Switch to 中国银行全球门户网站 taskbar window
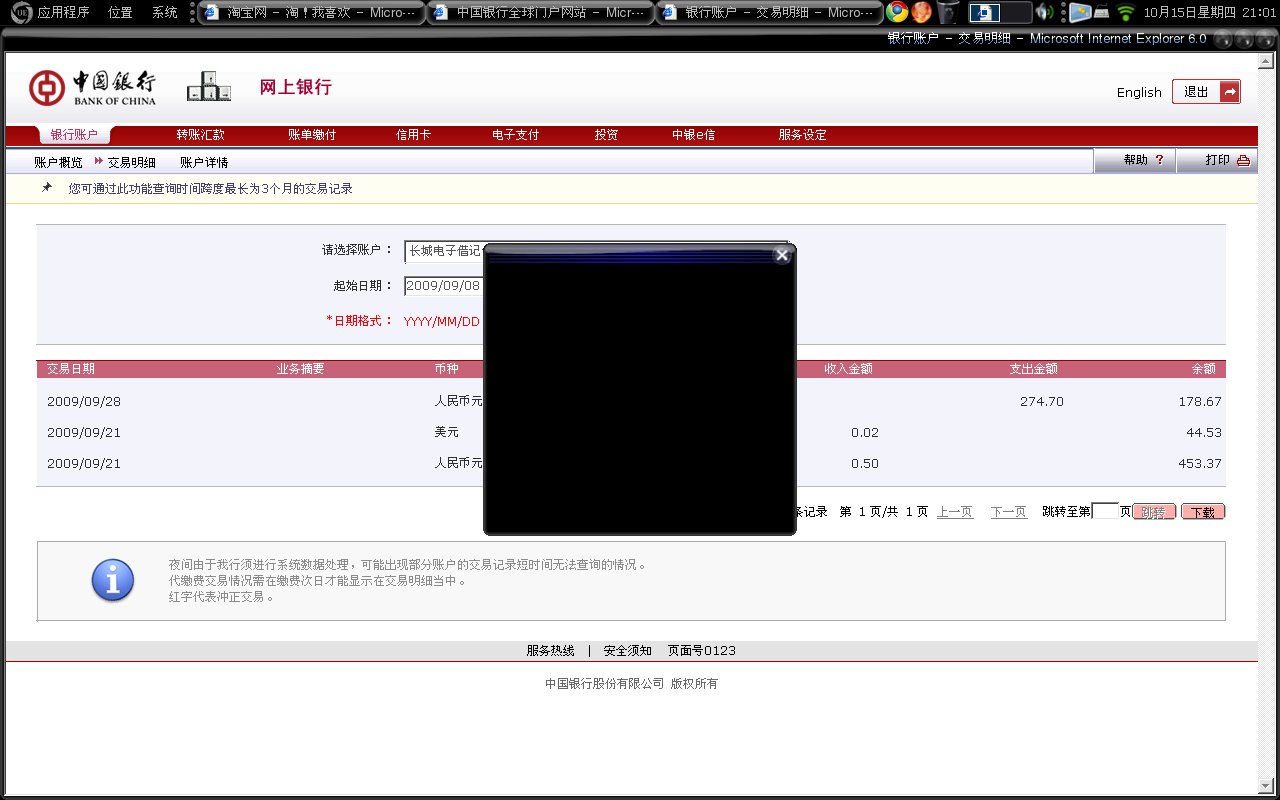Screen dimensions: 1280x800 [540, 12]
